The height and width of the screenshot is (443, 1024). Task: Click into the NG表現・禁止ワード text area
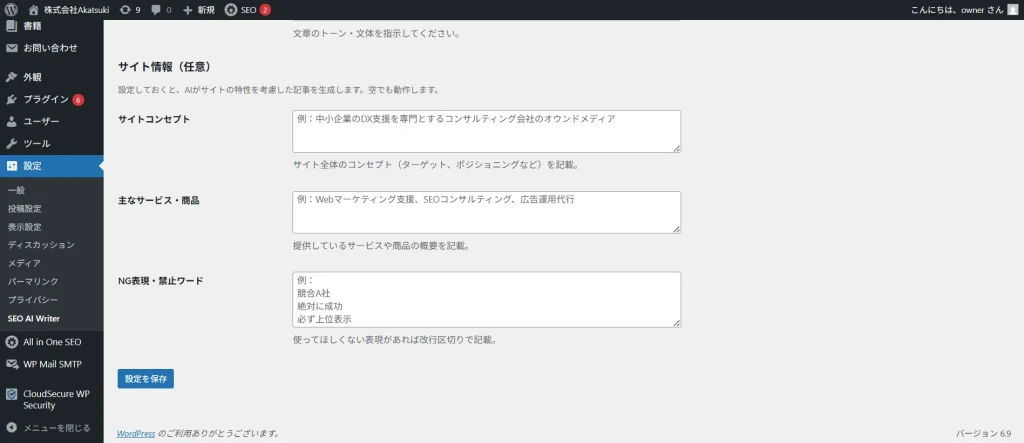click(486, 299)
